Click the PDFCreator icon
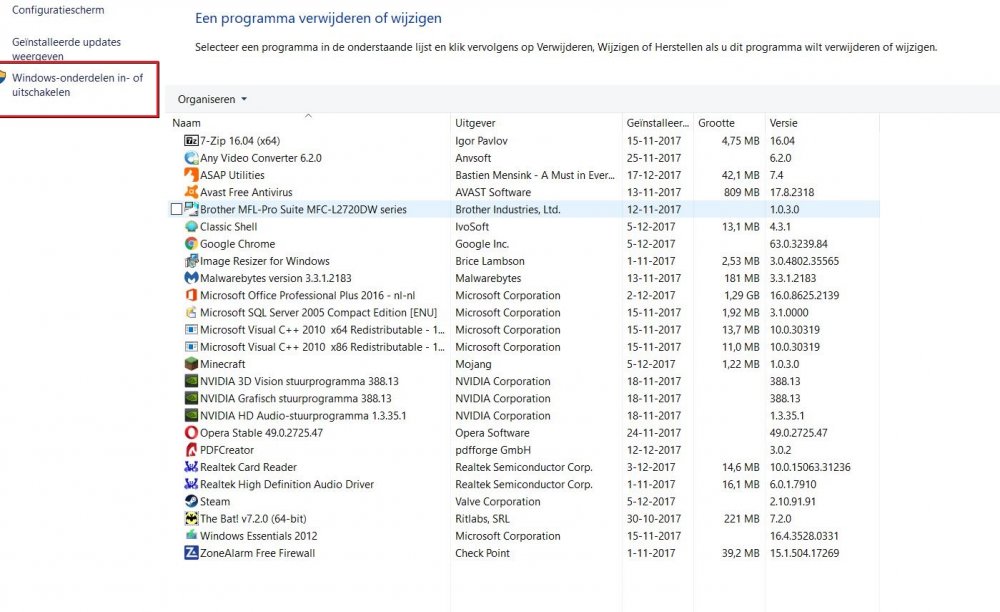 click(191, 450)
